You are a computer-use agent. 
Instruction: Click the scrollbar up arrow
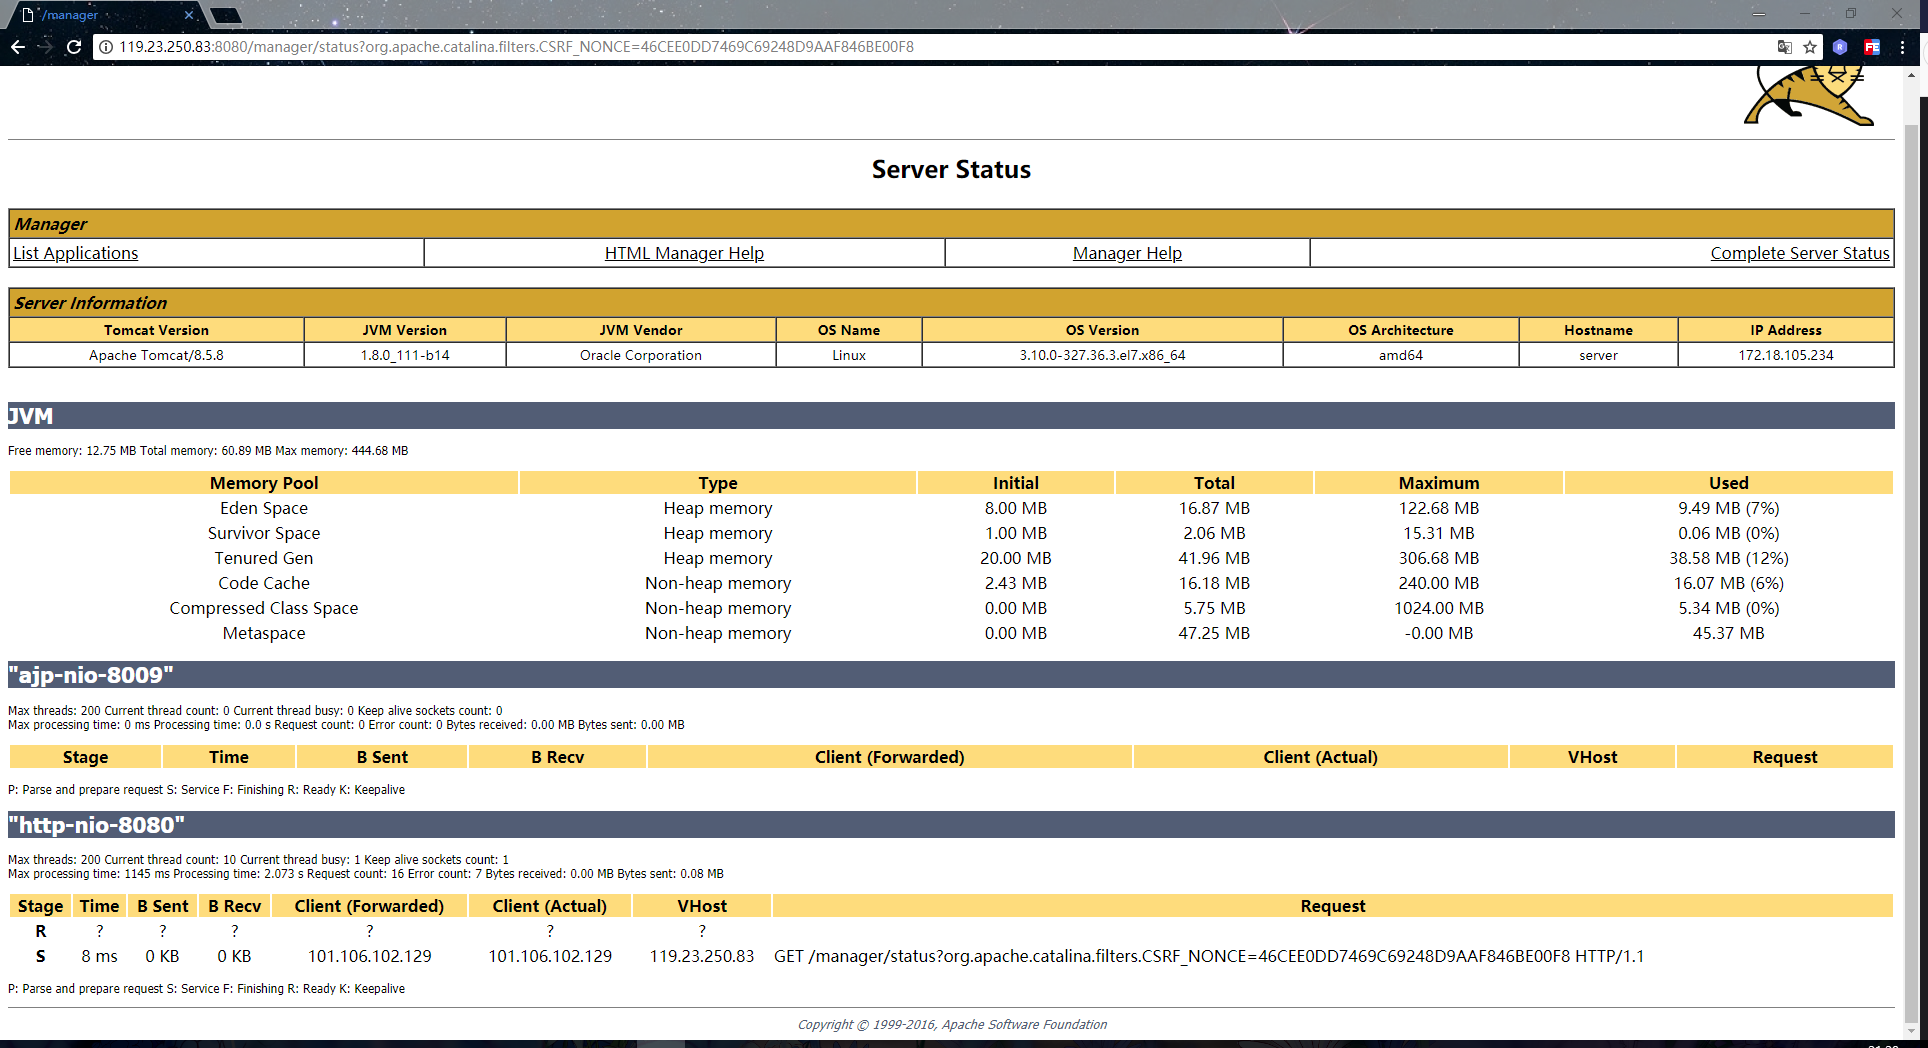point(1912,75)
